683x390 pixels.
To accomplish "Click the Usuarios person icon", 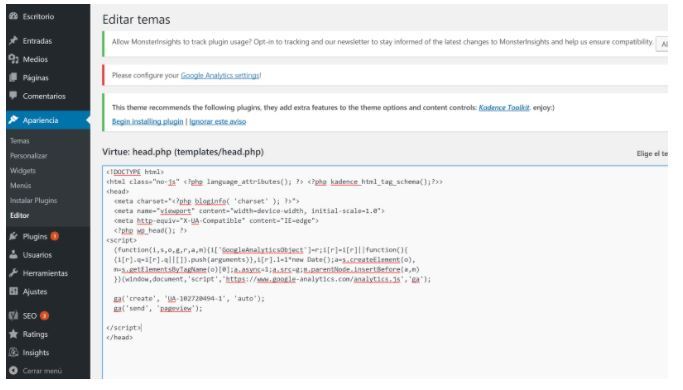I will point(13,254).
